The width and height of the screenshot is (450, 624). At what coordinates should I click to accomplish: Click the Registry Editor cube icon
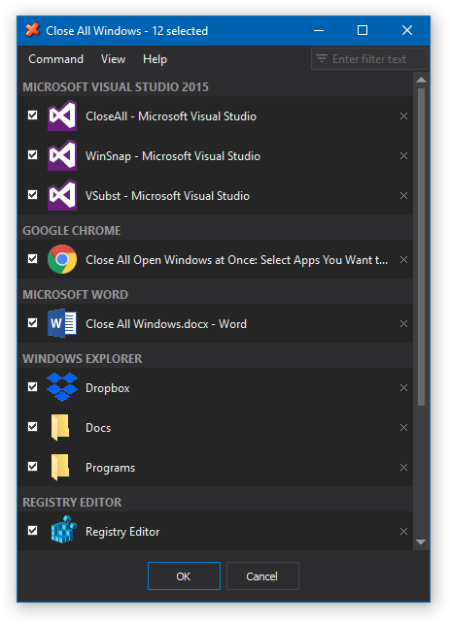[63, 530]
